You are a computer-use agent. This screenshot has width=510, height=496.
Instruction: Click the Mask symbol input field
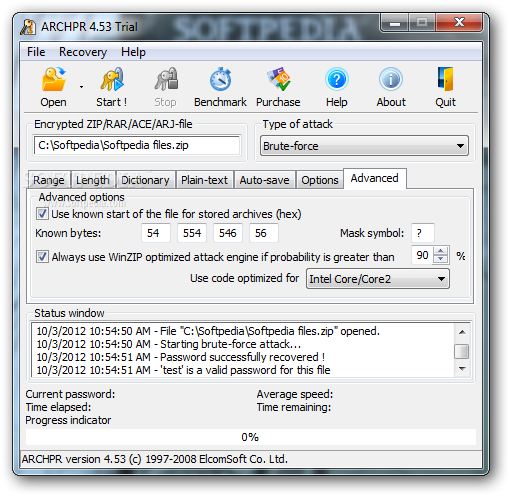pyautogui.click(x=423, y=233)
